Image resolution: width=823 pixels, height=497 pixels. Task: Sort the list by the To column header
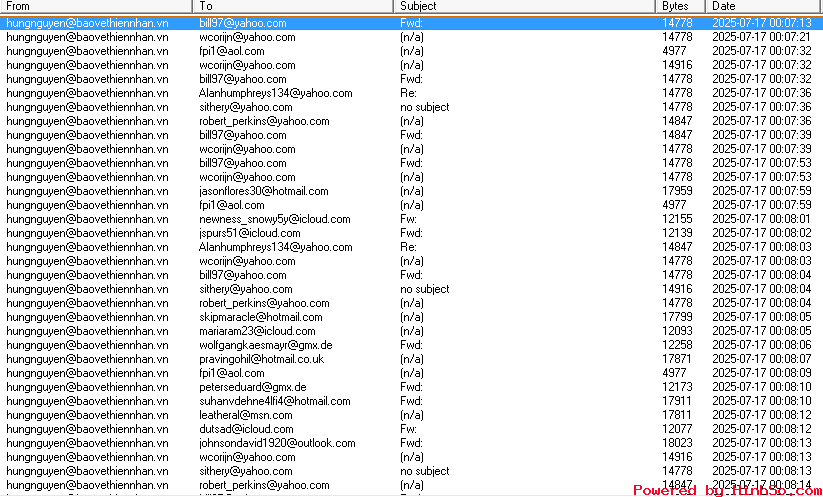(x=293, y=6)
